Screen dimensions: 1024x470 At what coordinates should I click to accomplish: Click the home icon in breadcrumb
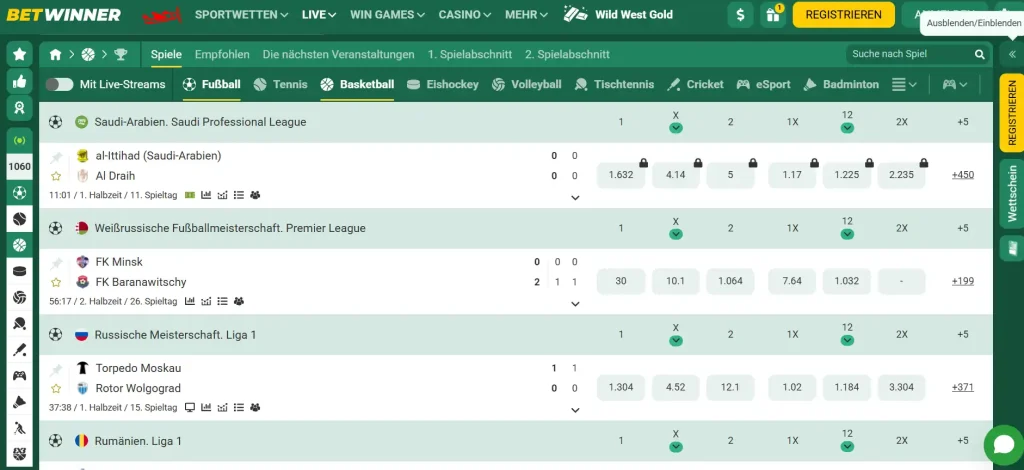click(x=56, y=55)
